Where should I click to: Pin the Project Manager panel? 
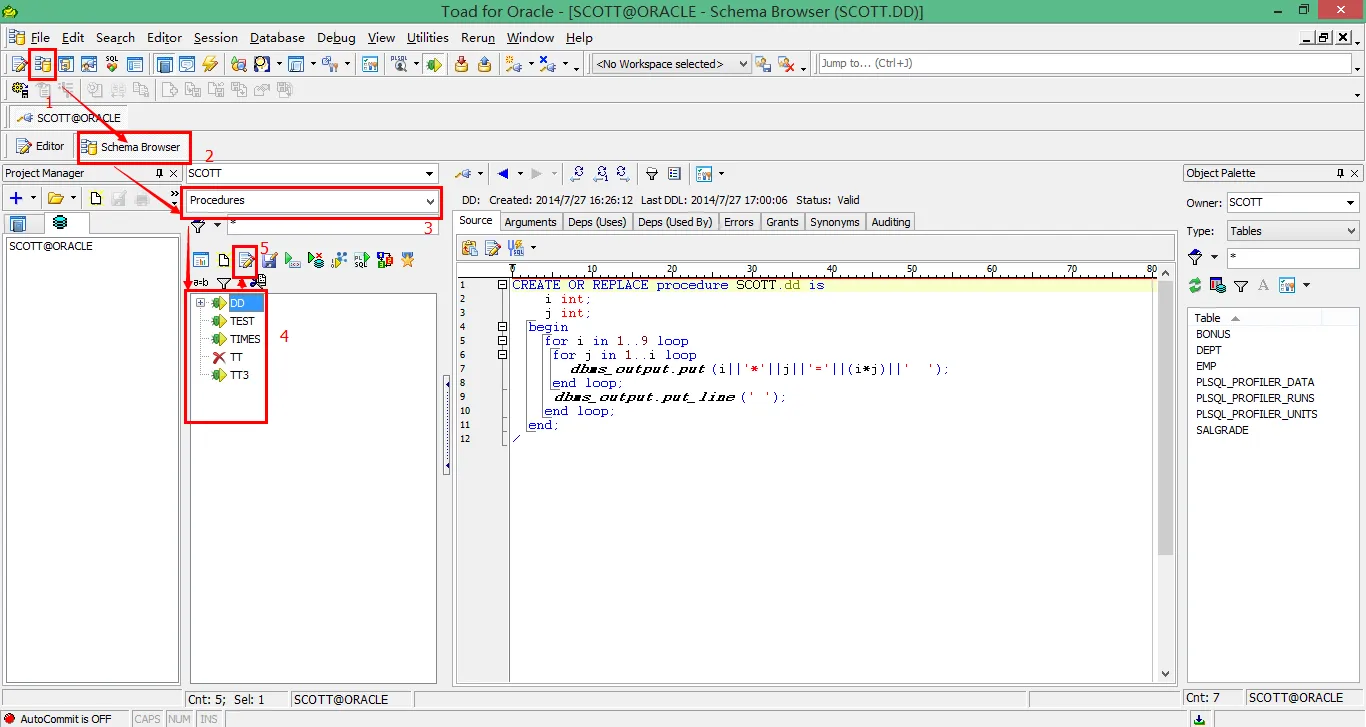159,173
